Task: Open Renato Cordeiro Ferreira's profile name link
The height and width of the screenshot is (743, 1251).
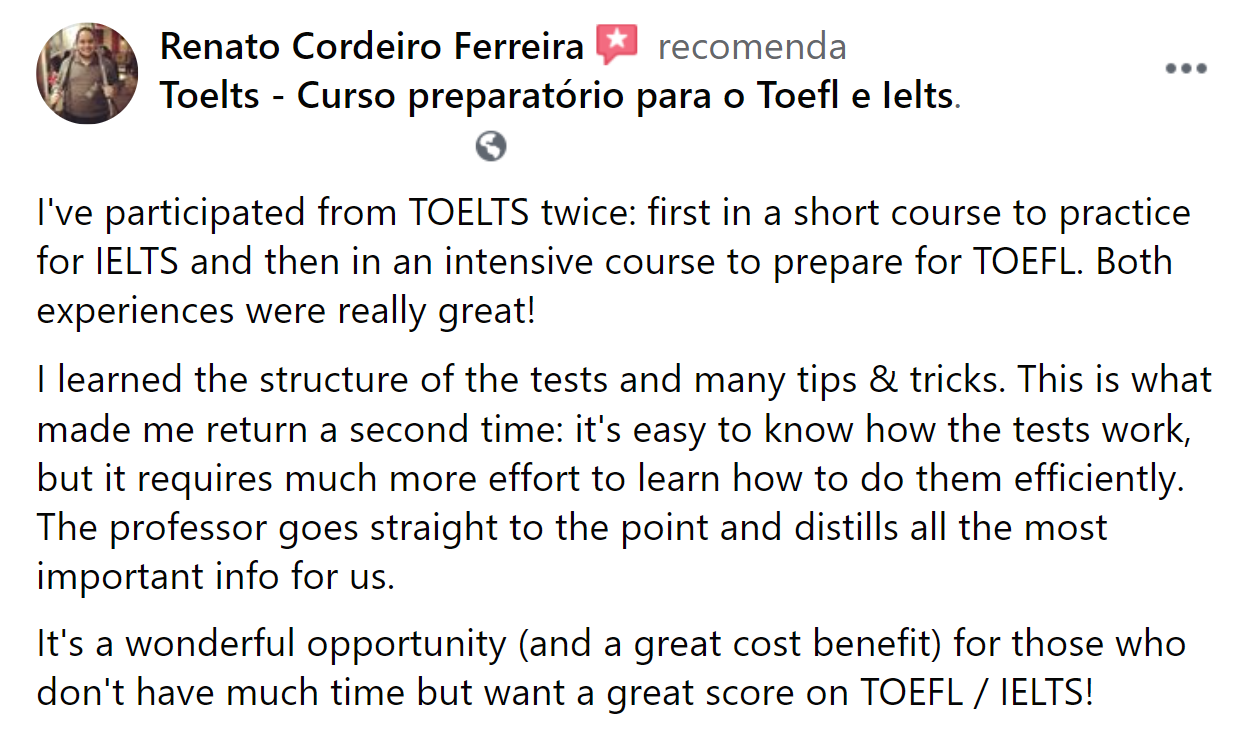Action: point(372,46)
